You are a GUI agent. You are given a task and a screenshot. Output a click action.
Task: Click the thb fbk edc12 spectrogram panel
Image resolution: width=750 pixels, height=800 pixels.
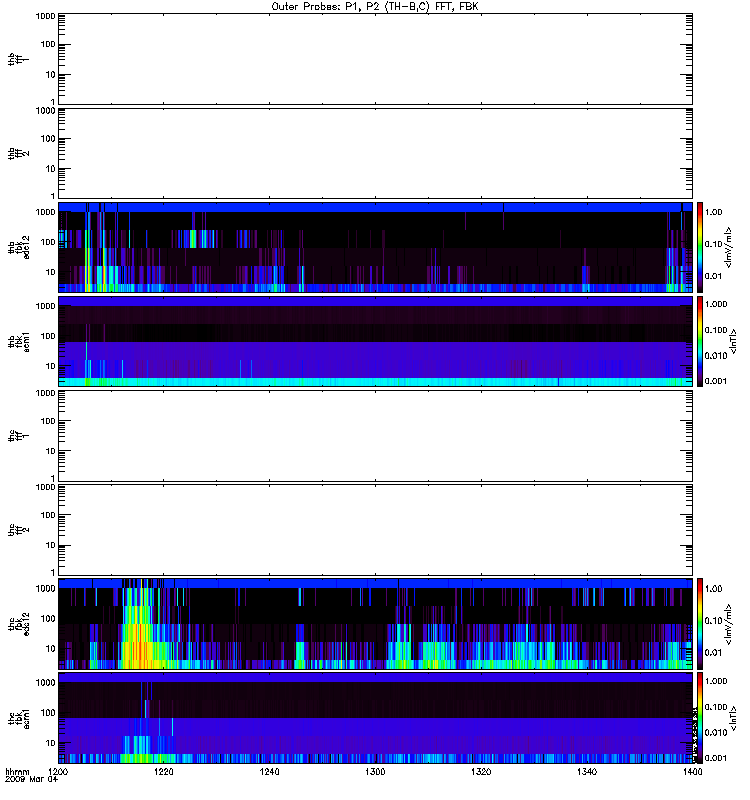pos(375,247)
